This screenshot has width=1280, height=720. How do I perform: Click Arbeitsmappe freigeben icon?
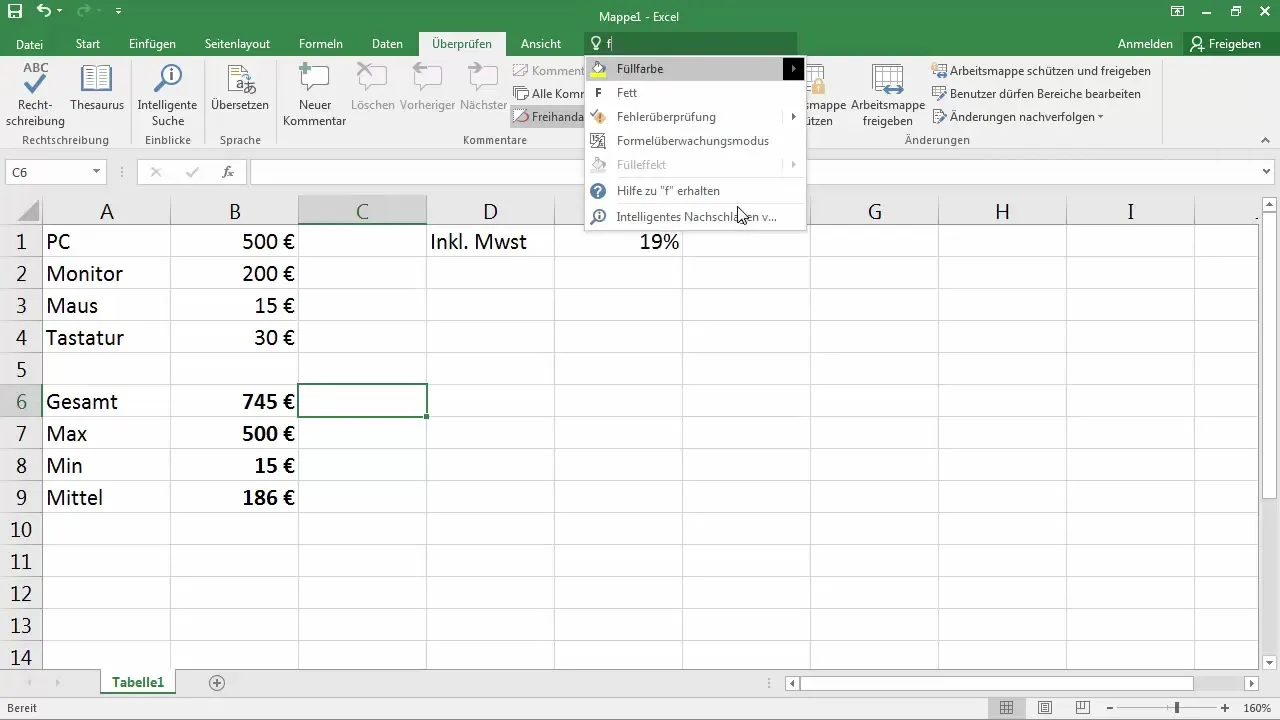pos(888,94)
